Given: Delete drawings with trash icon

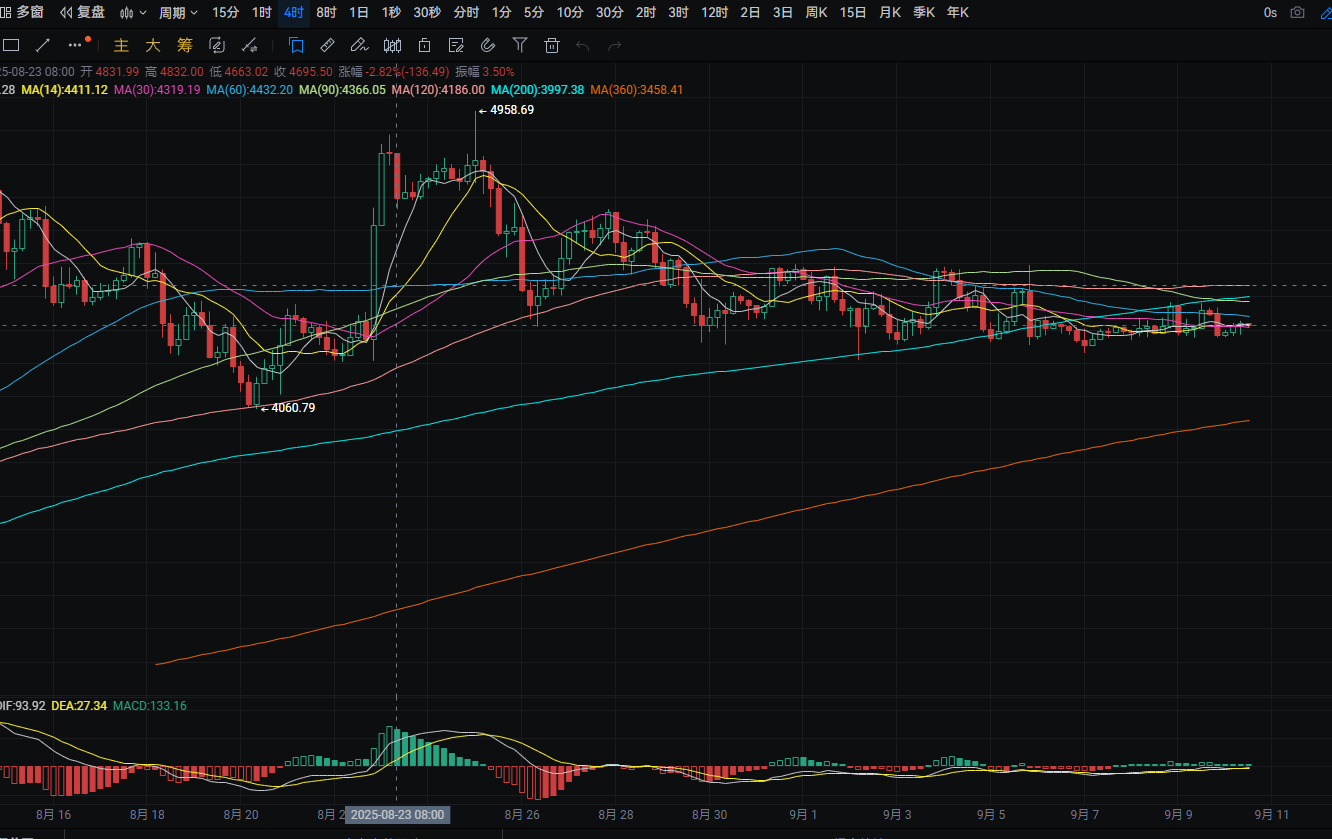Looking at the screenshot, I should pos(552,45).
